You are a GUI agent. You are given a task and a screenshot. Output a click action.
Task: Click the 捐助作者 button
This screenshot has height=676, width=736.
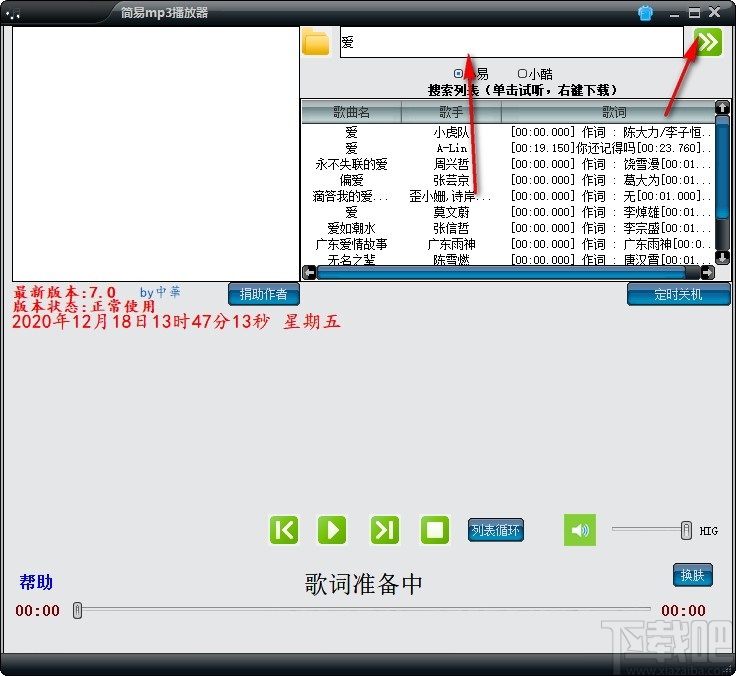pos(263,294)
